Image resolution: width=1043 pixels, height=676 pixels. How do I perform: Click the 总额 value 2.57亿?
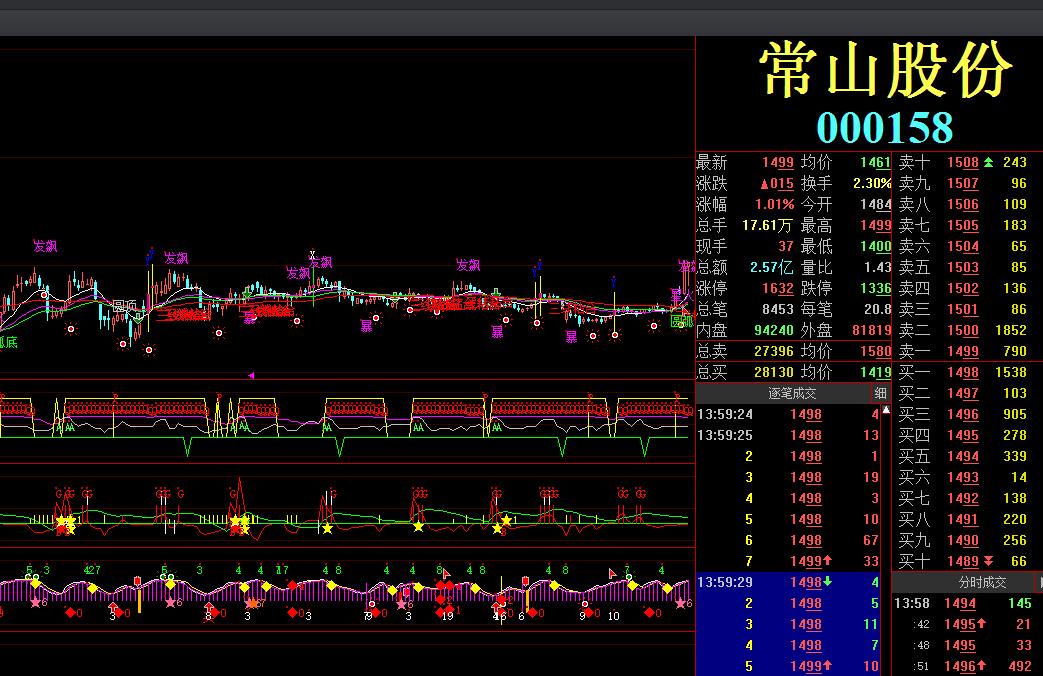771,267
